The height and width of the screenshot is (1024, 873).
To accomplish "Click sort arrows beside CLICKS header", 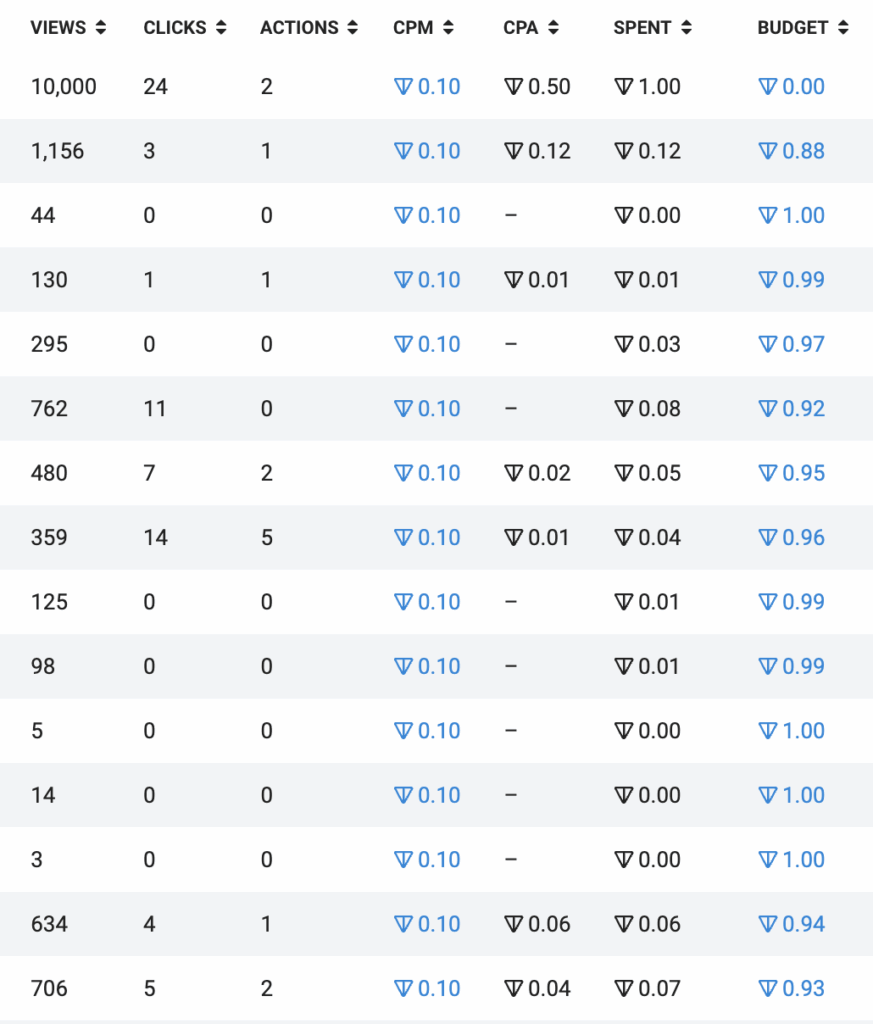I will pos(221,28).
